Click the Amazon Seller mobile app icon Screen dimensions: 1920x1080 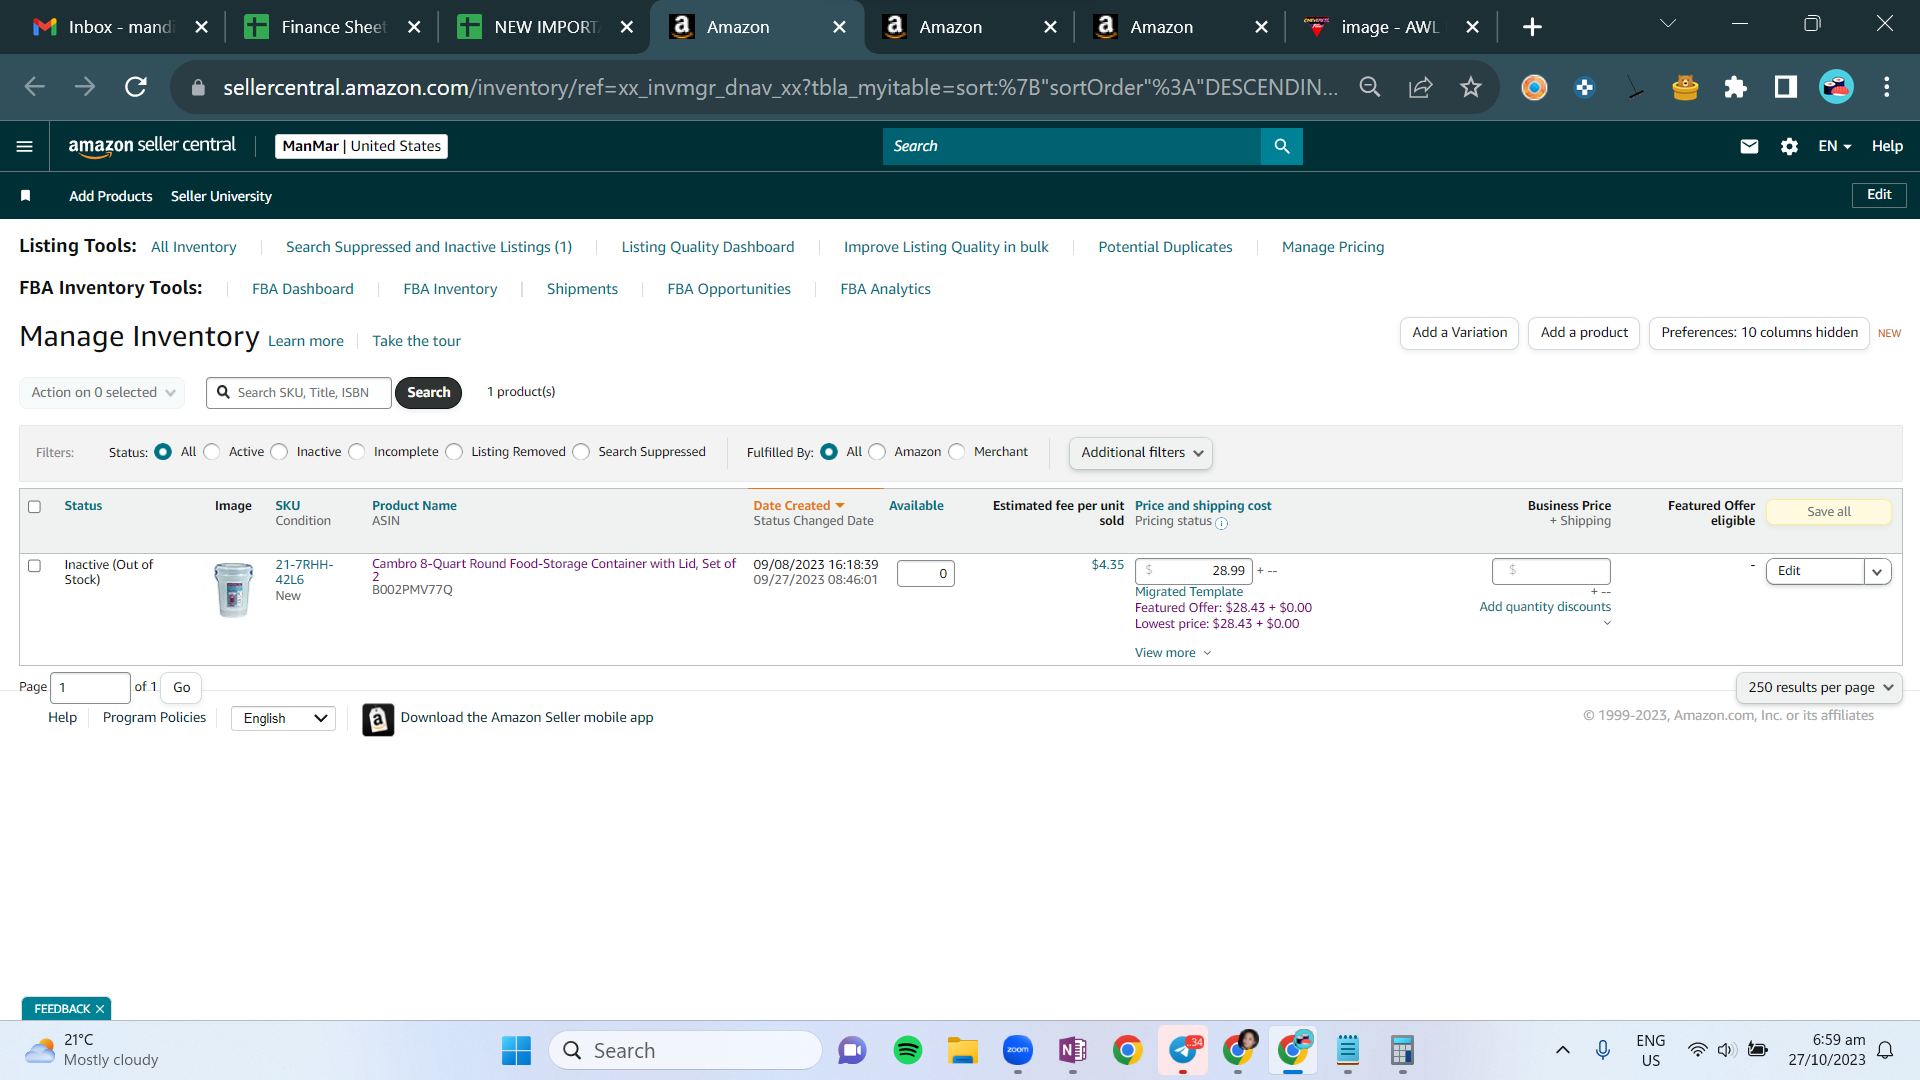(x=378, y=719)
